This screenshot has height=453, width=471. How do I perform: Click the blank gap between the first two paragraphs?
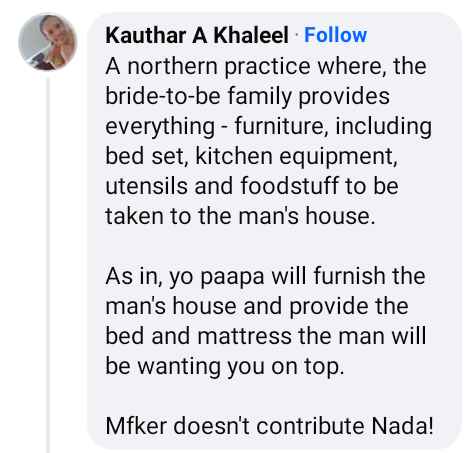click(x=269, y=246)
